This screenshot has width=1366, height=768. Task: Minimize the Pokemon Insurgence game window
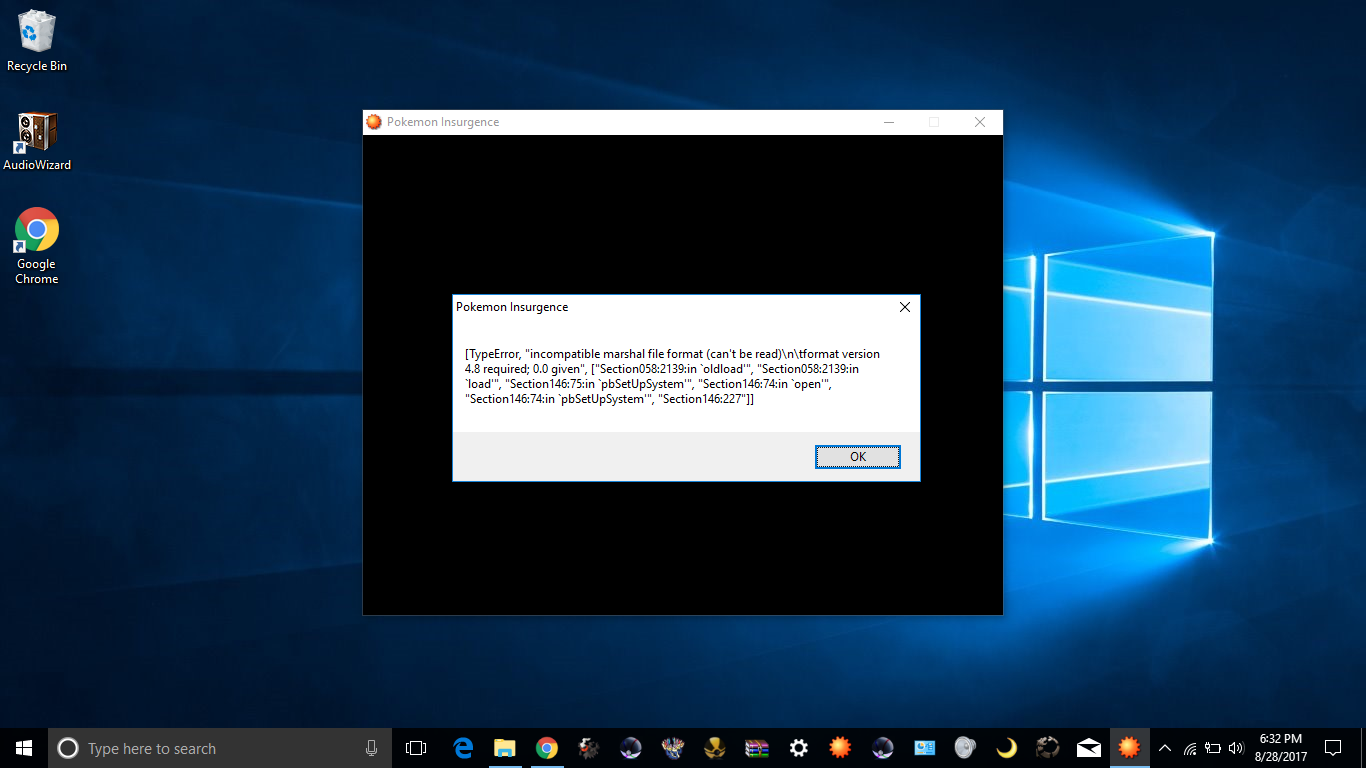(x=888, y=122)
